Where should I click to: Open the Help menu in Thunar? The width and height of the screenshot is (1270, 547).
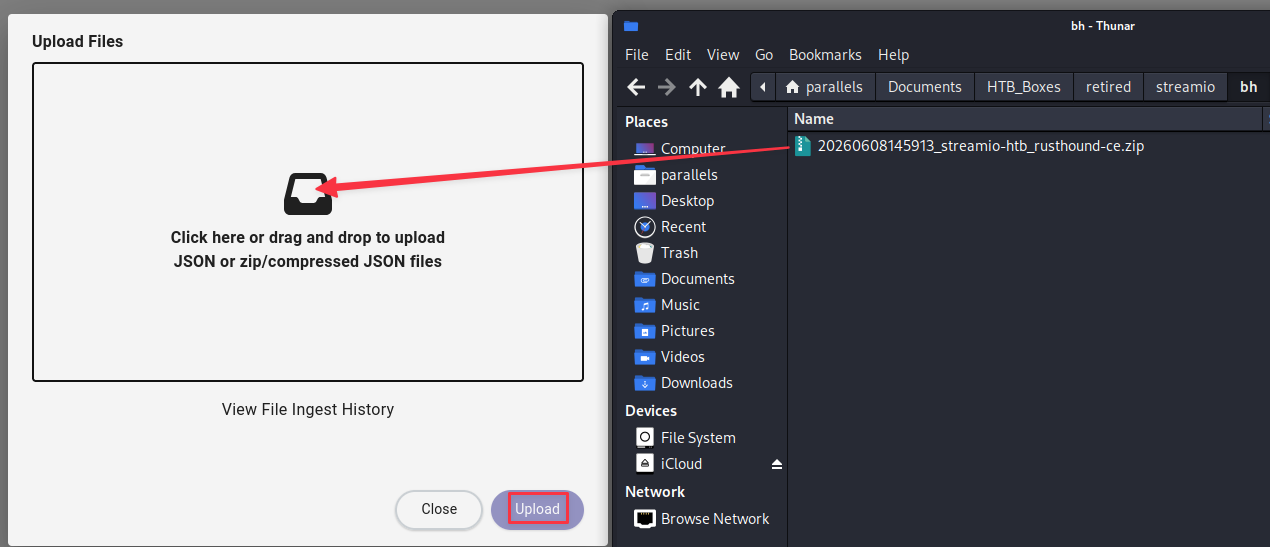point(893,55)
